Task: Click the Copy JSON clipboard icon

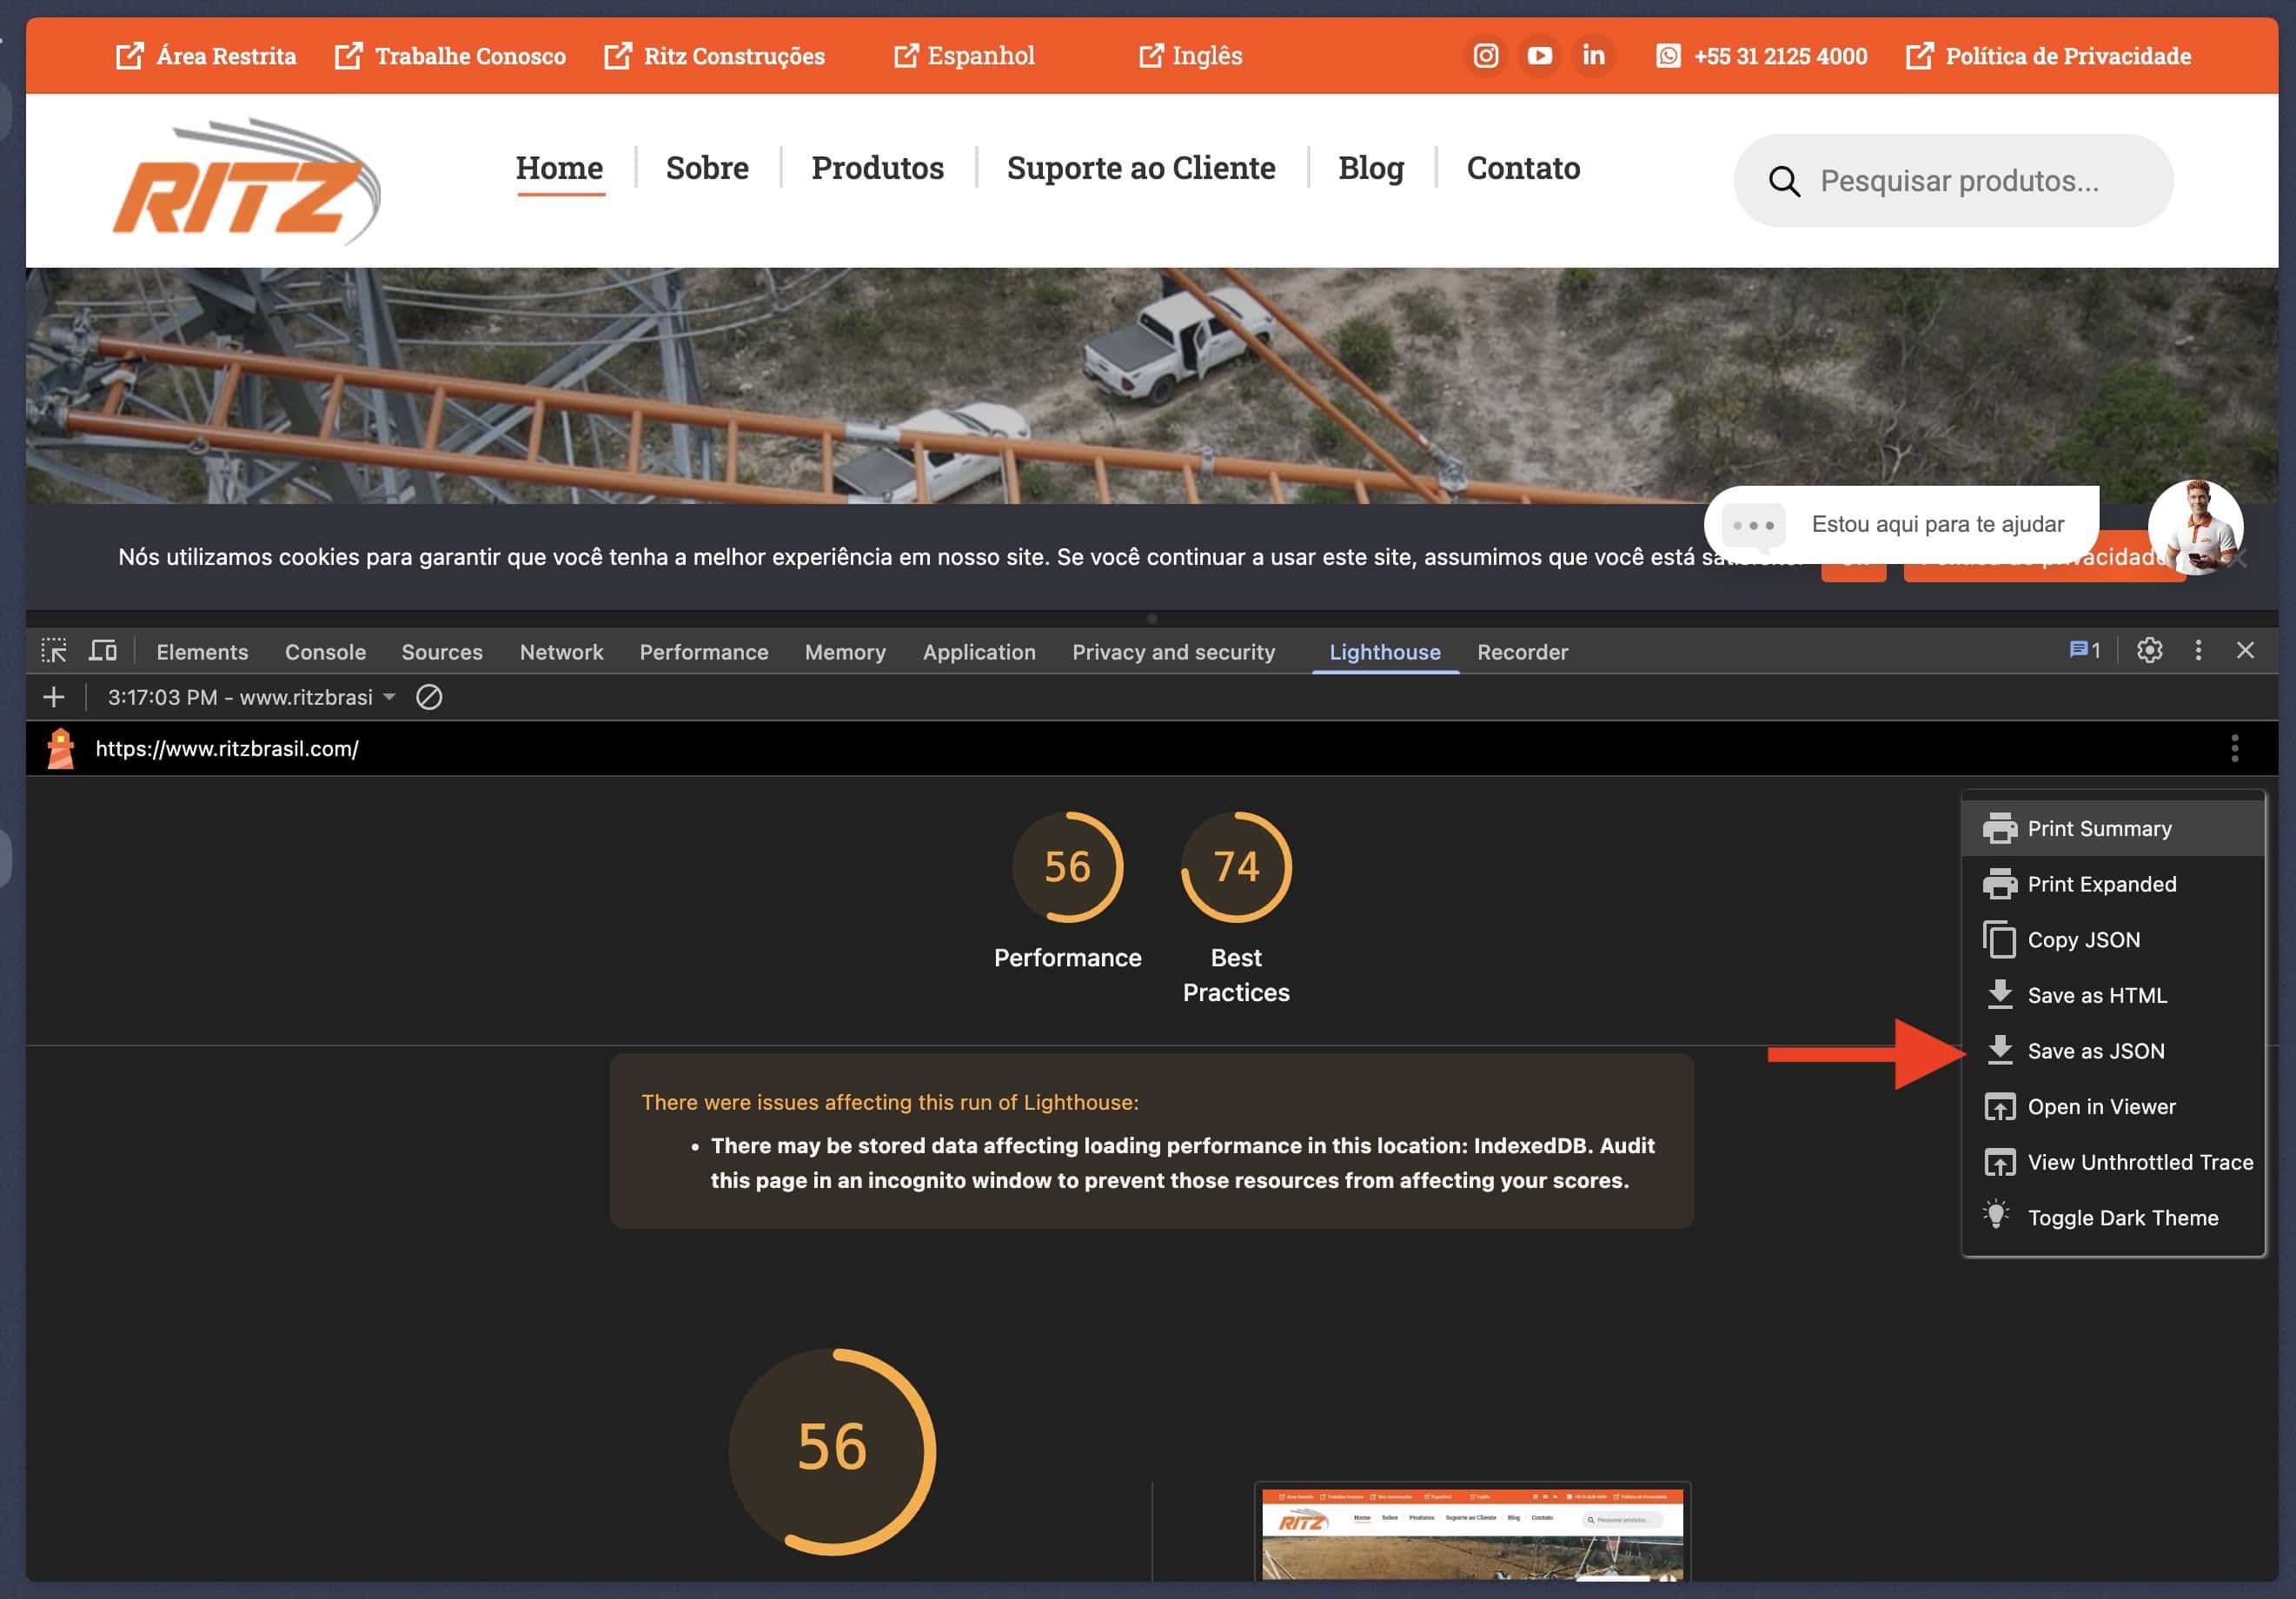Action: 1999,940
